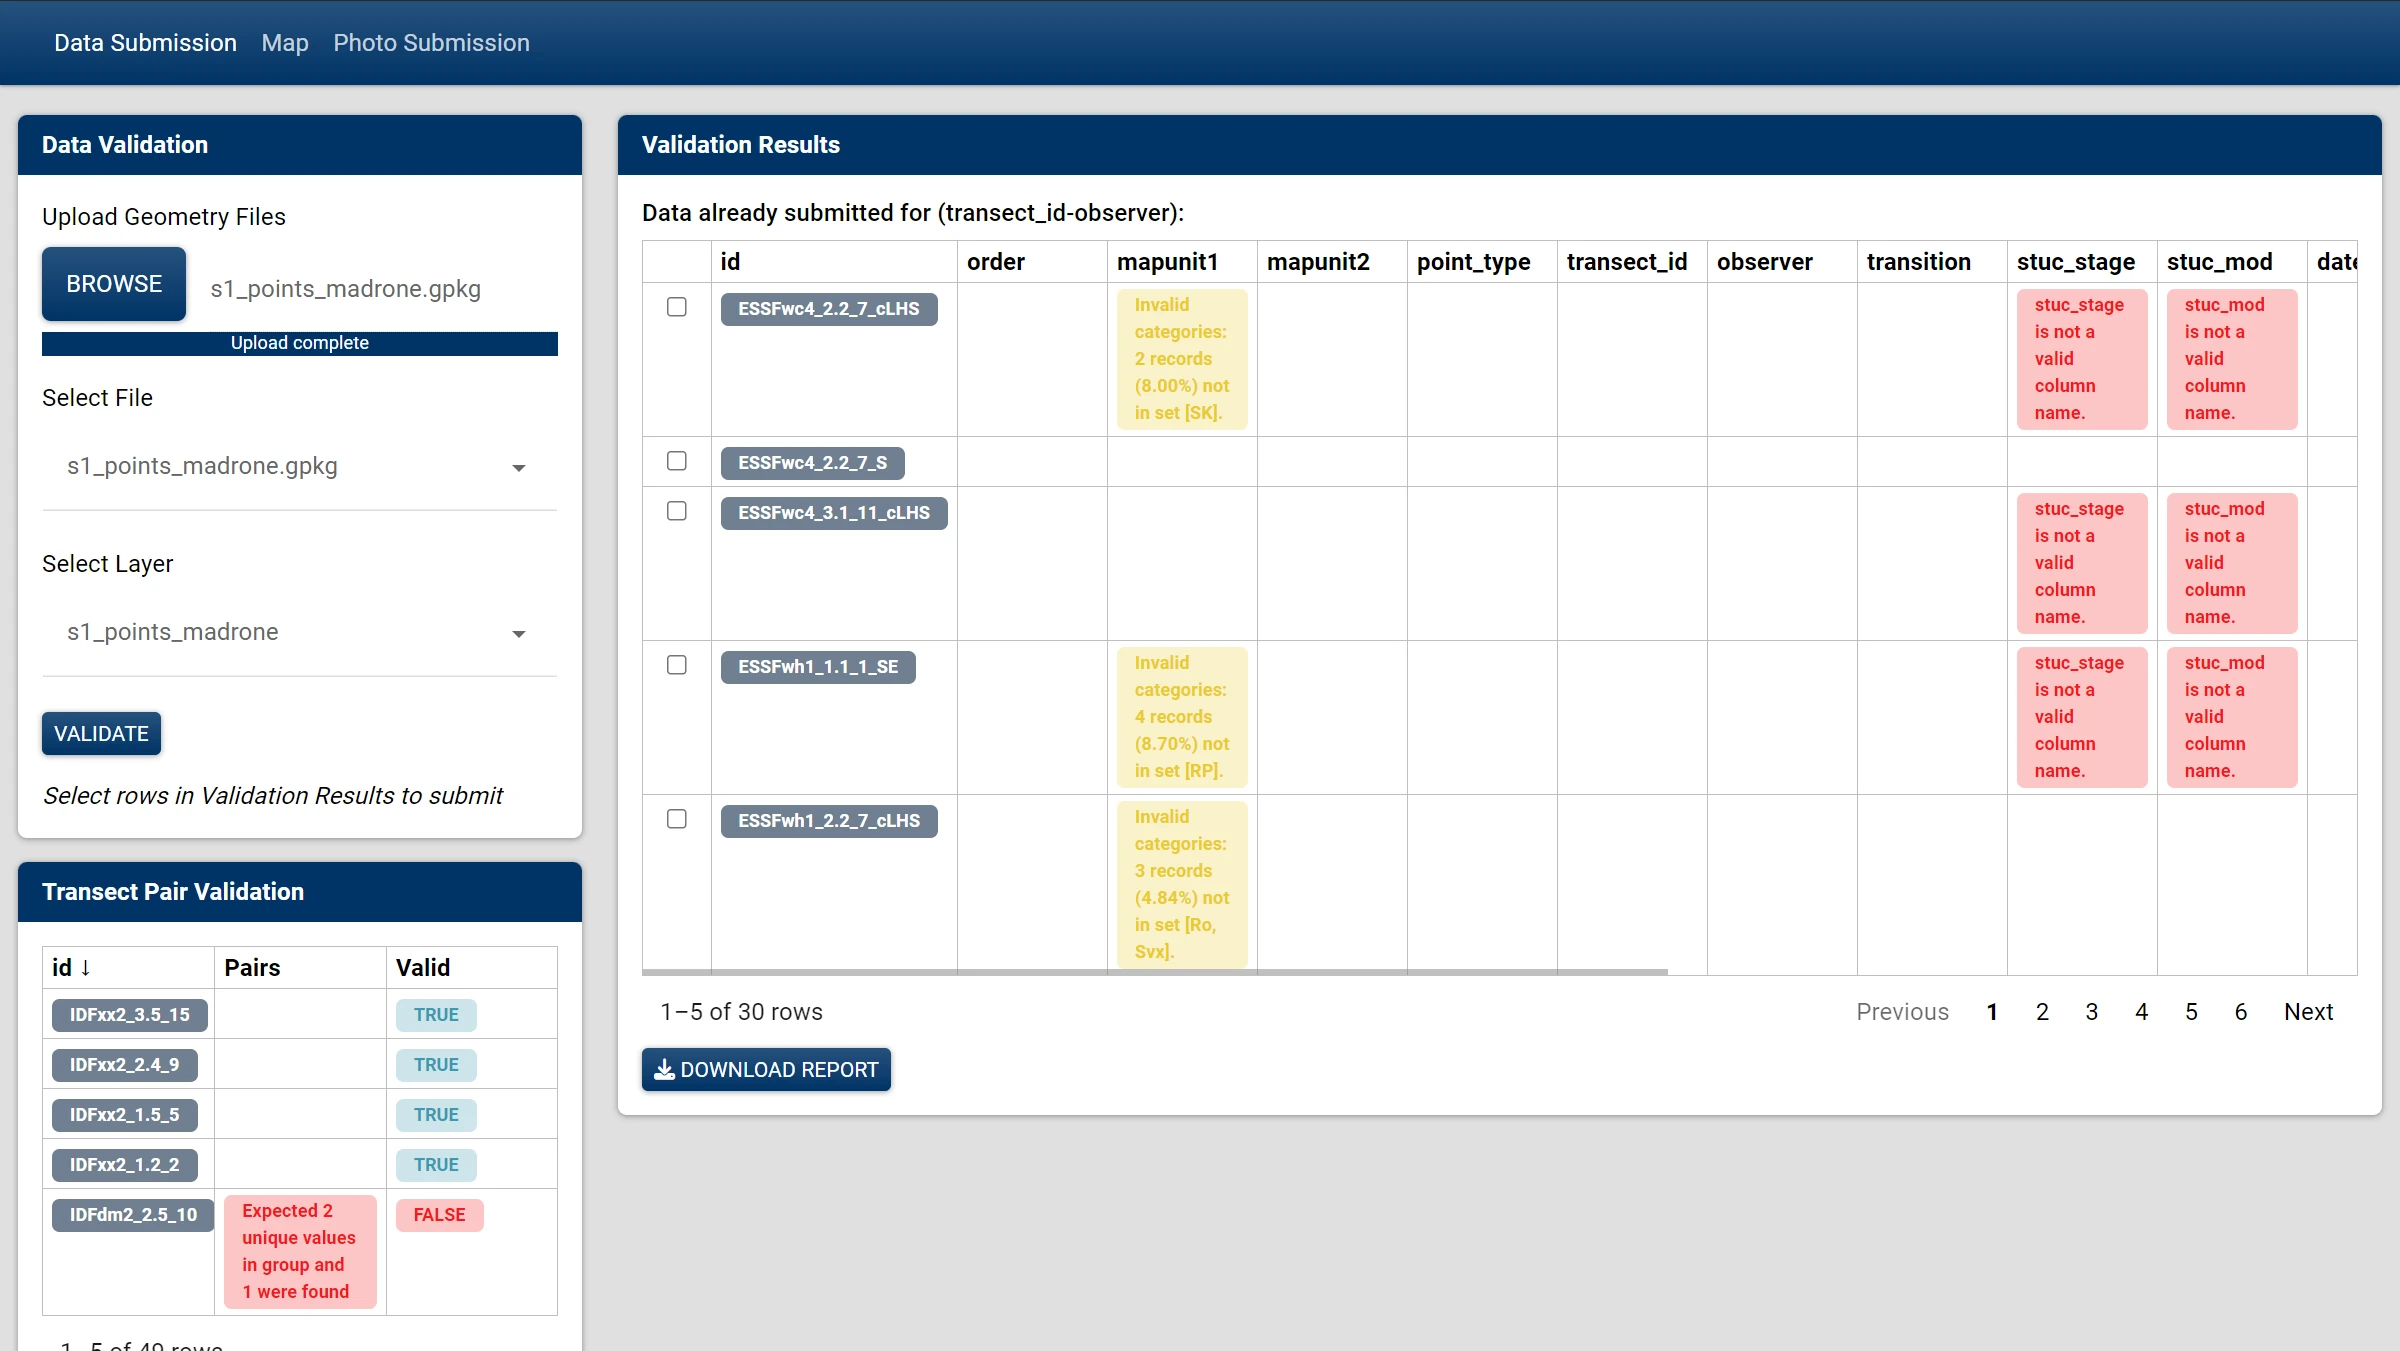Toggle checkbox for ESSFwh1_2.2_7_cLHS row
The height and width of the screenshot is (1351, 2400).
[677, 819]
